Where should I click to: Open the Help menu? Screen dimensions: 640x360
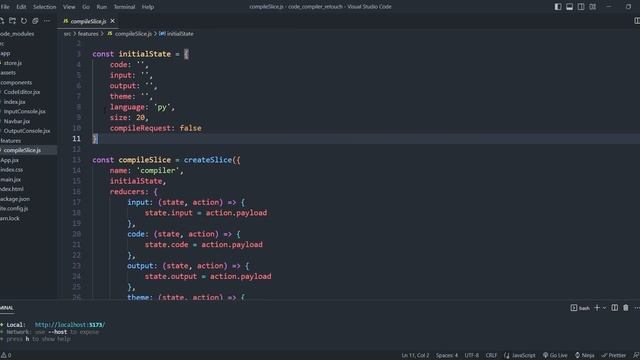coord(148,7)
